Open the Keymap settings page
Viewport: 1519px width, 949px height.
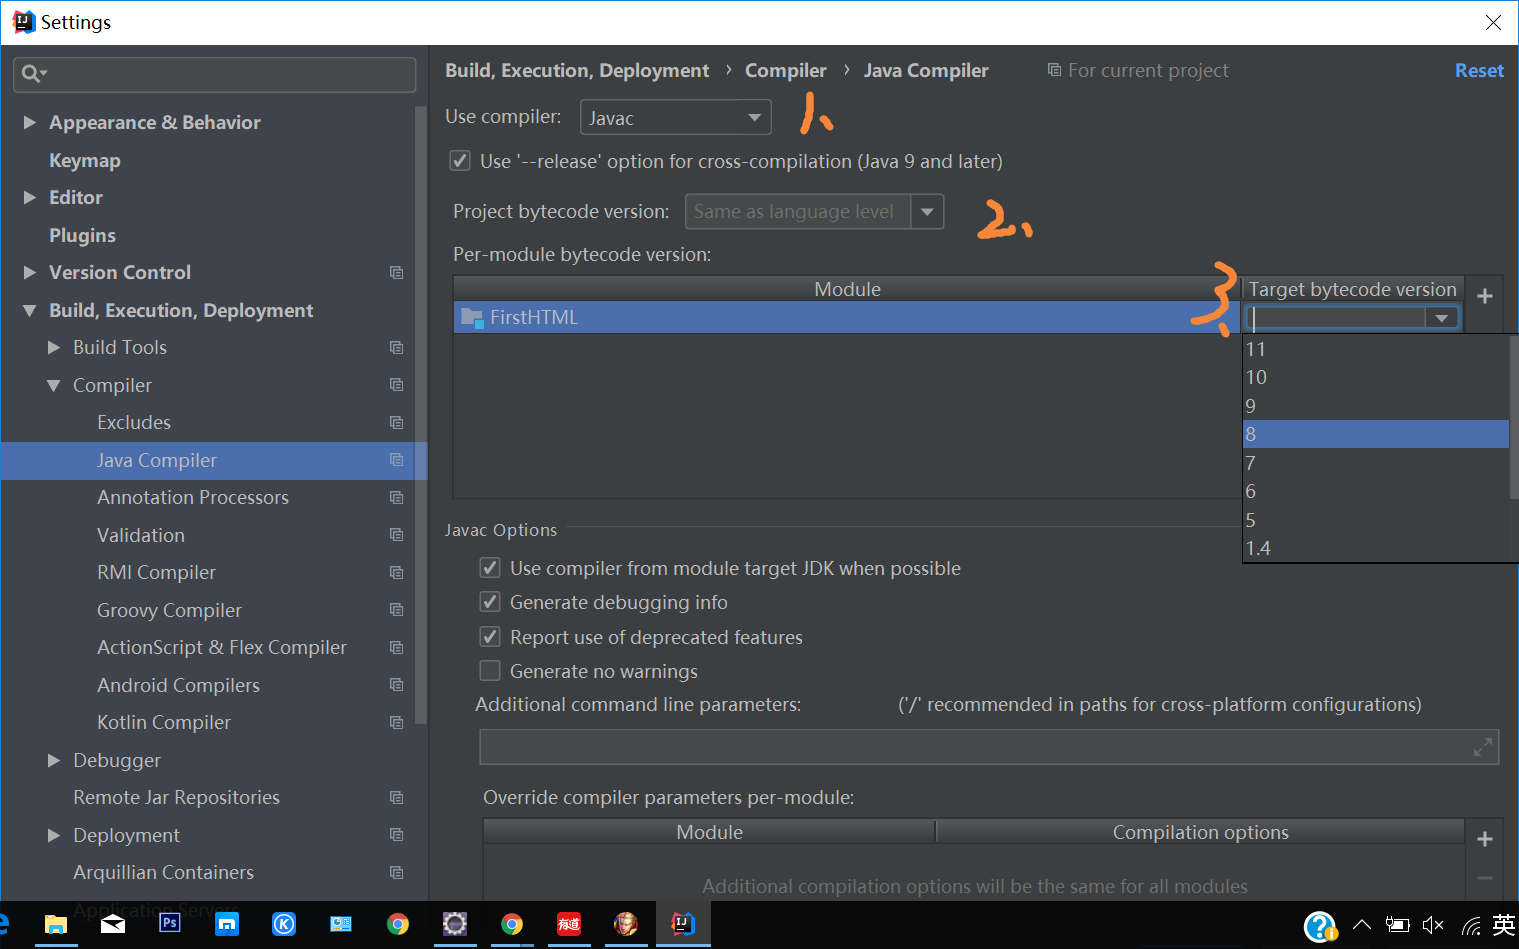(x=85, y=160)
